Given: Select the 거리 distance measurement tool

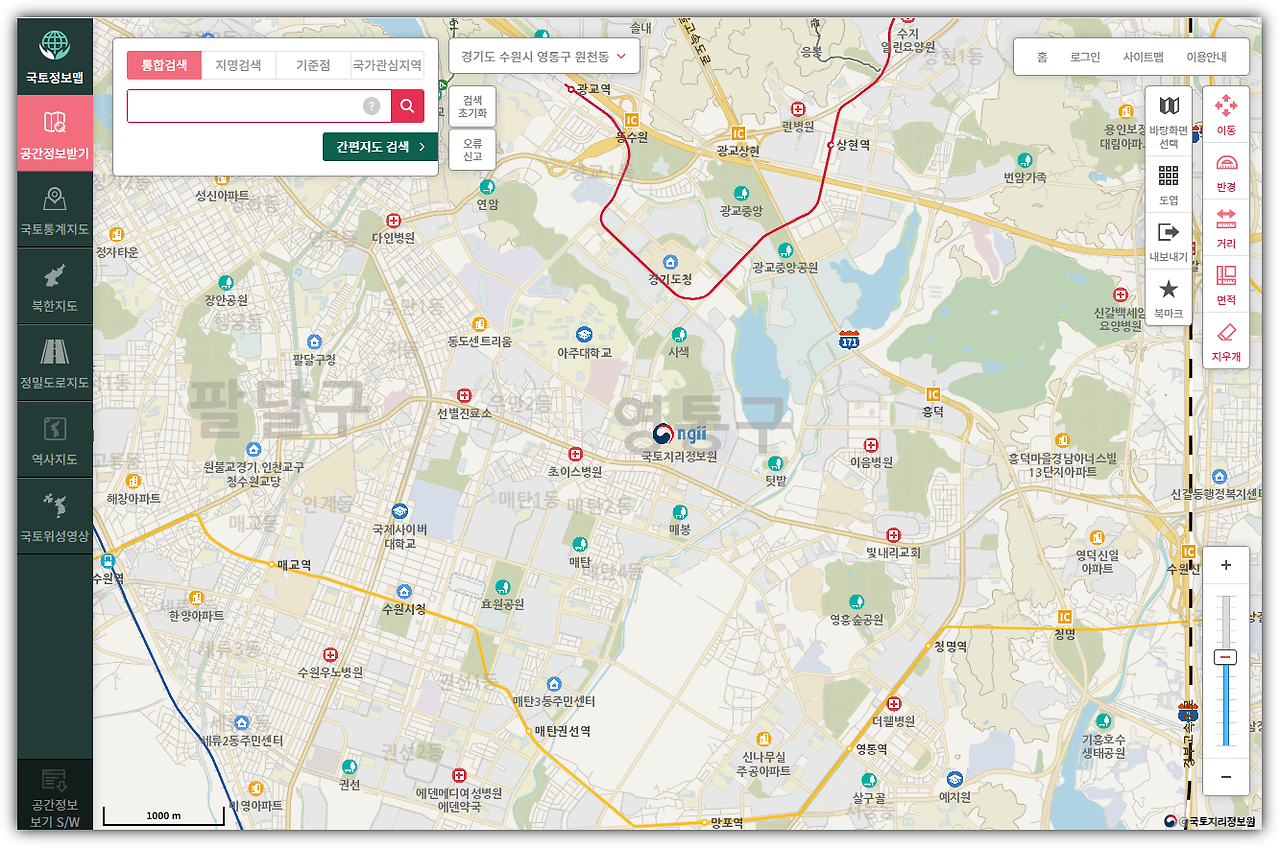Looking at the screenshot, I should (x=1226, y=228).
